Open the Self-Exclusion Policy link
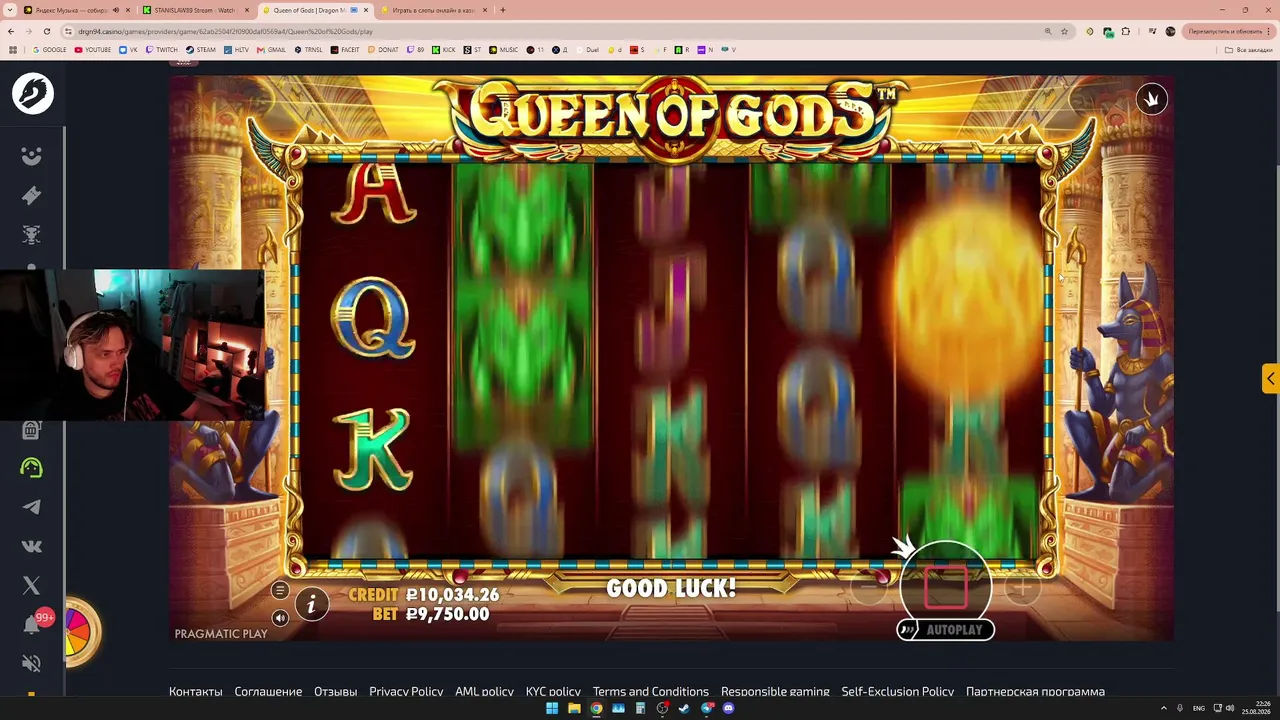The height and width of the screenshot is (720, 1280). [898, 692]
